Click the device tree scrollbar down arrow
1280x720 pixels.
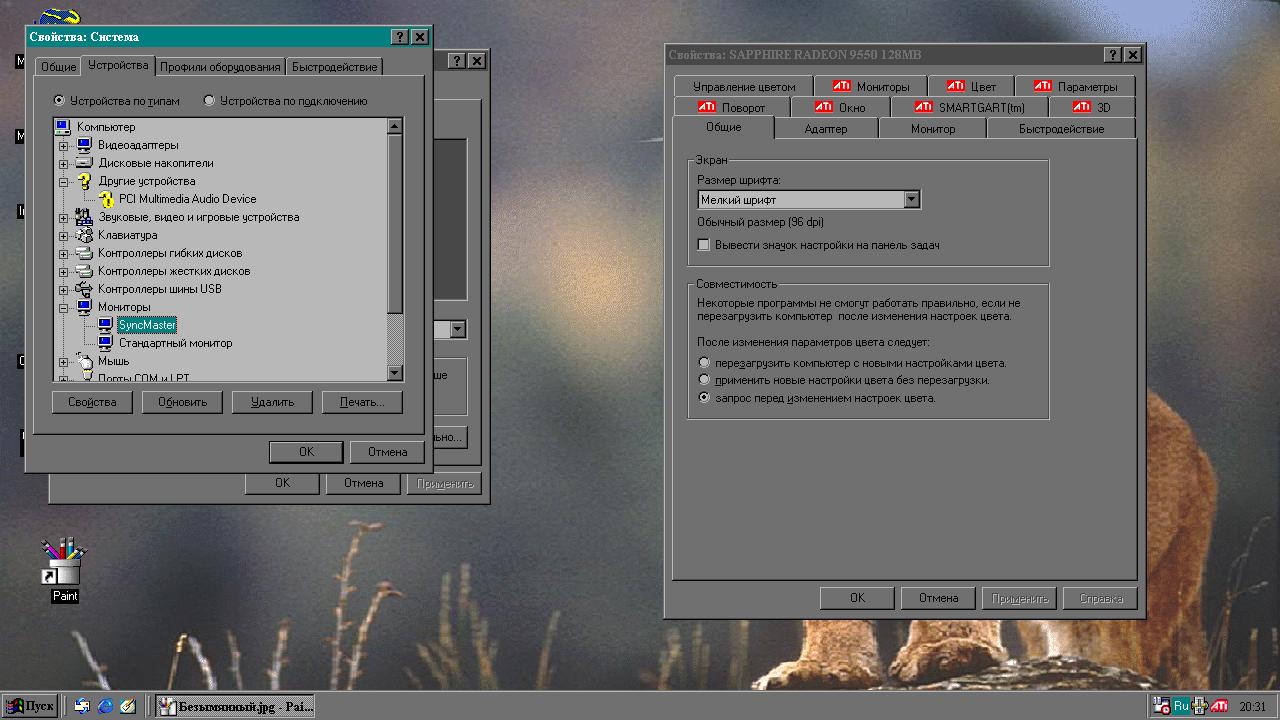(x=394, y=373)
